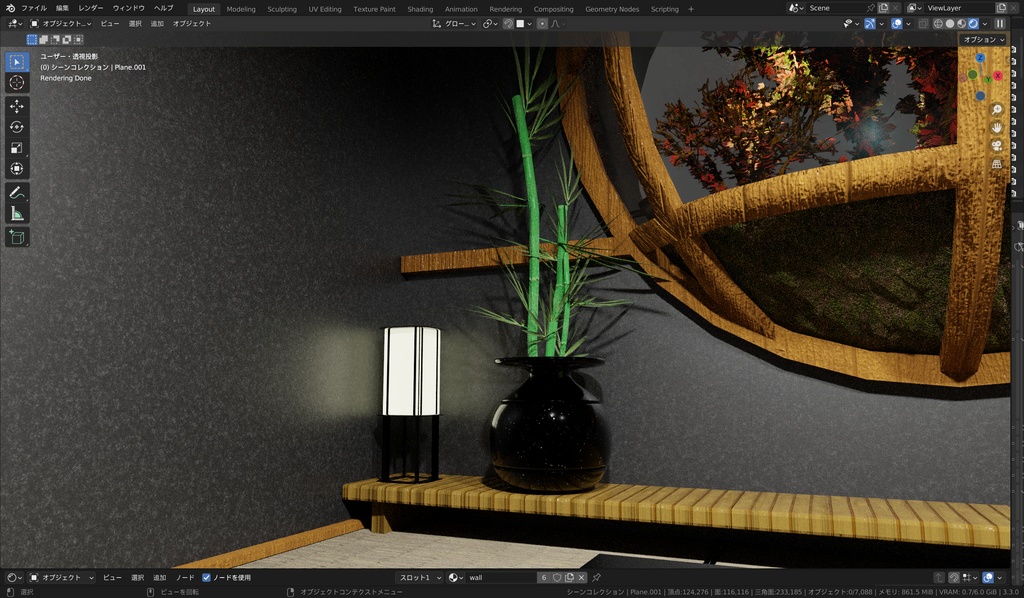The width and height of the screenshot is (1024, 598).
Task: Open the viewport 追加 menu
Action: [157, 24]
